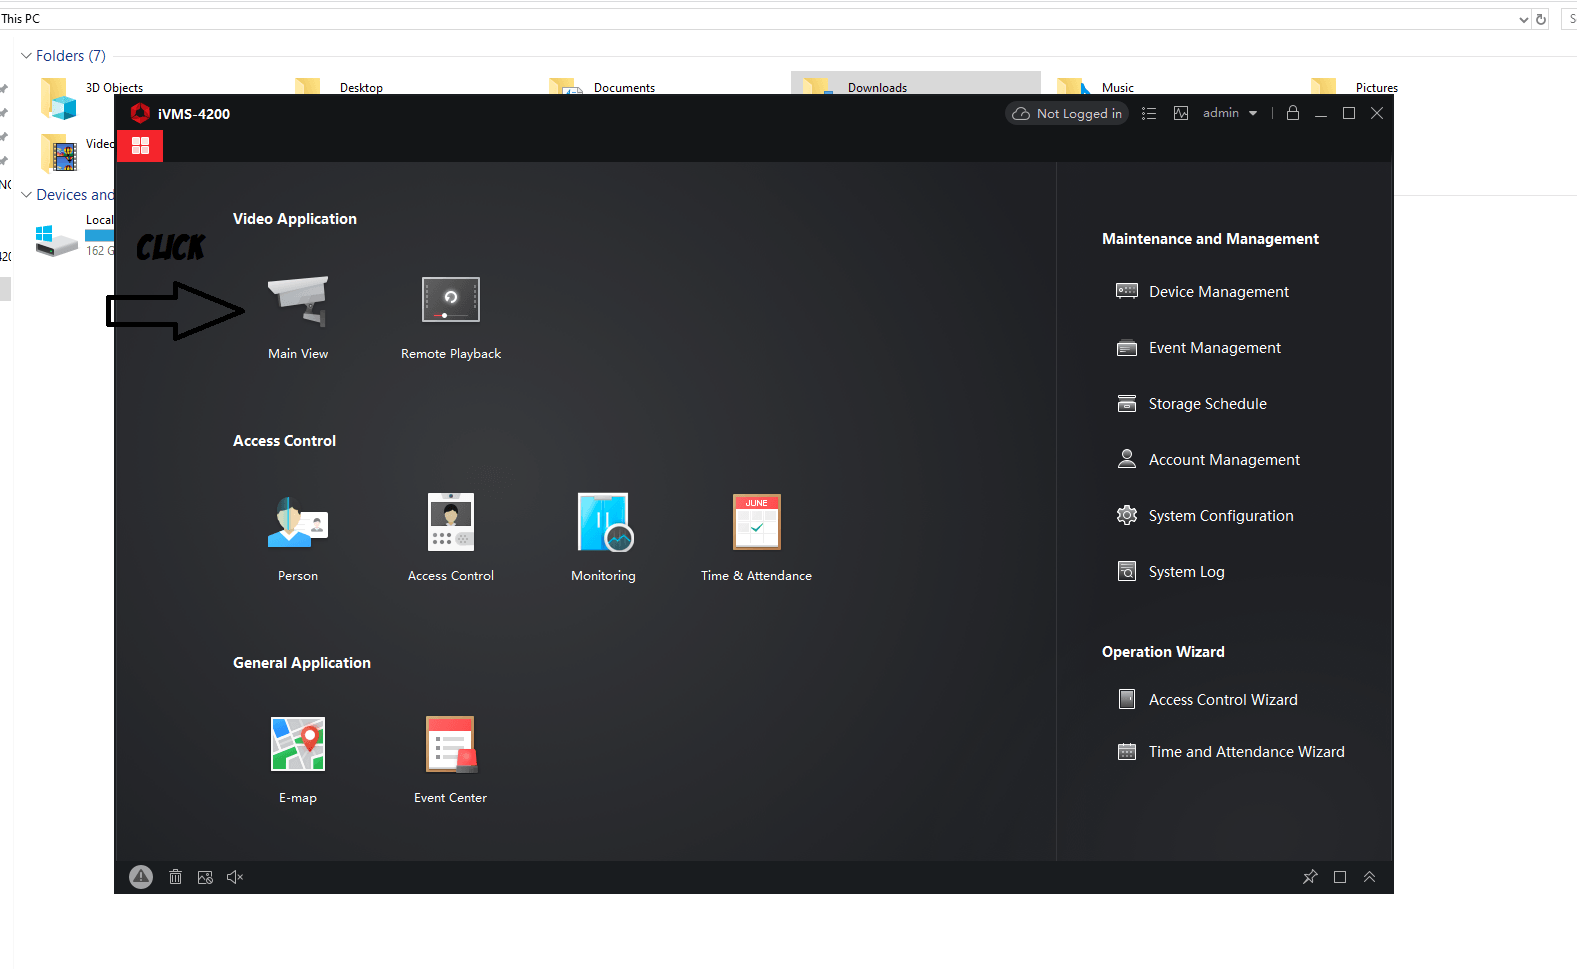Select the Documents folder in File Explorer
Image resolution: width=1577 pixels, height=969 pixels.
click(x=603, y=86)
